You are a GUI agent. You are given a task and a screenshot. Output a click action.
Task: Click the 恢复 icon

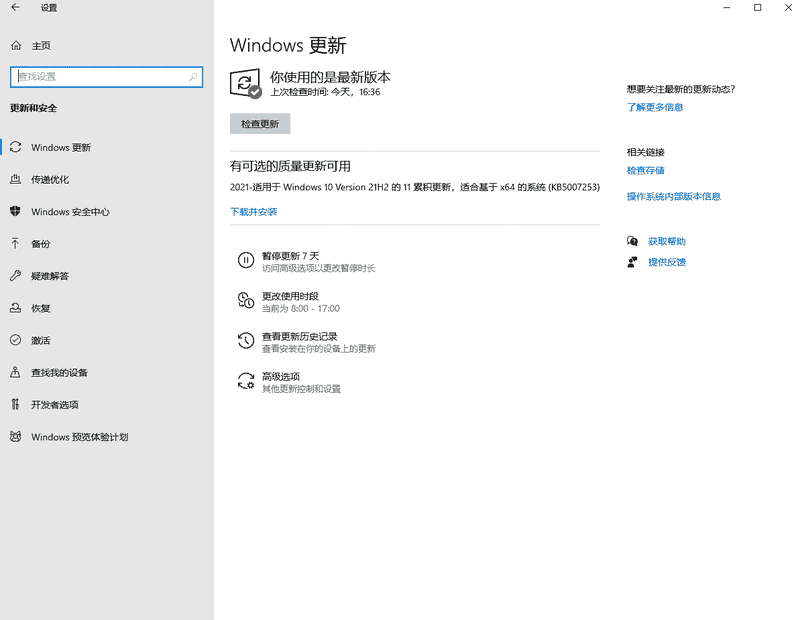[16, 308]
